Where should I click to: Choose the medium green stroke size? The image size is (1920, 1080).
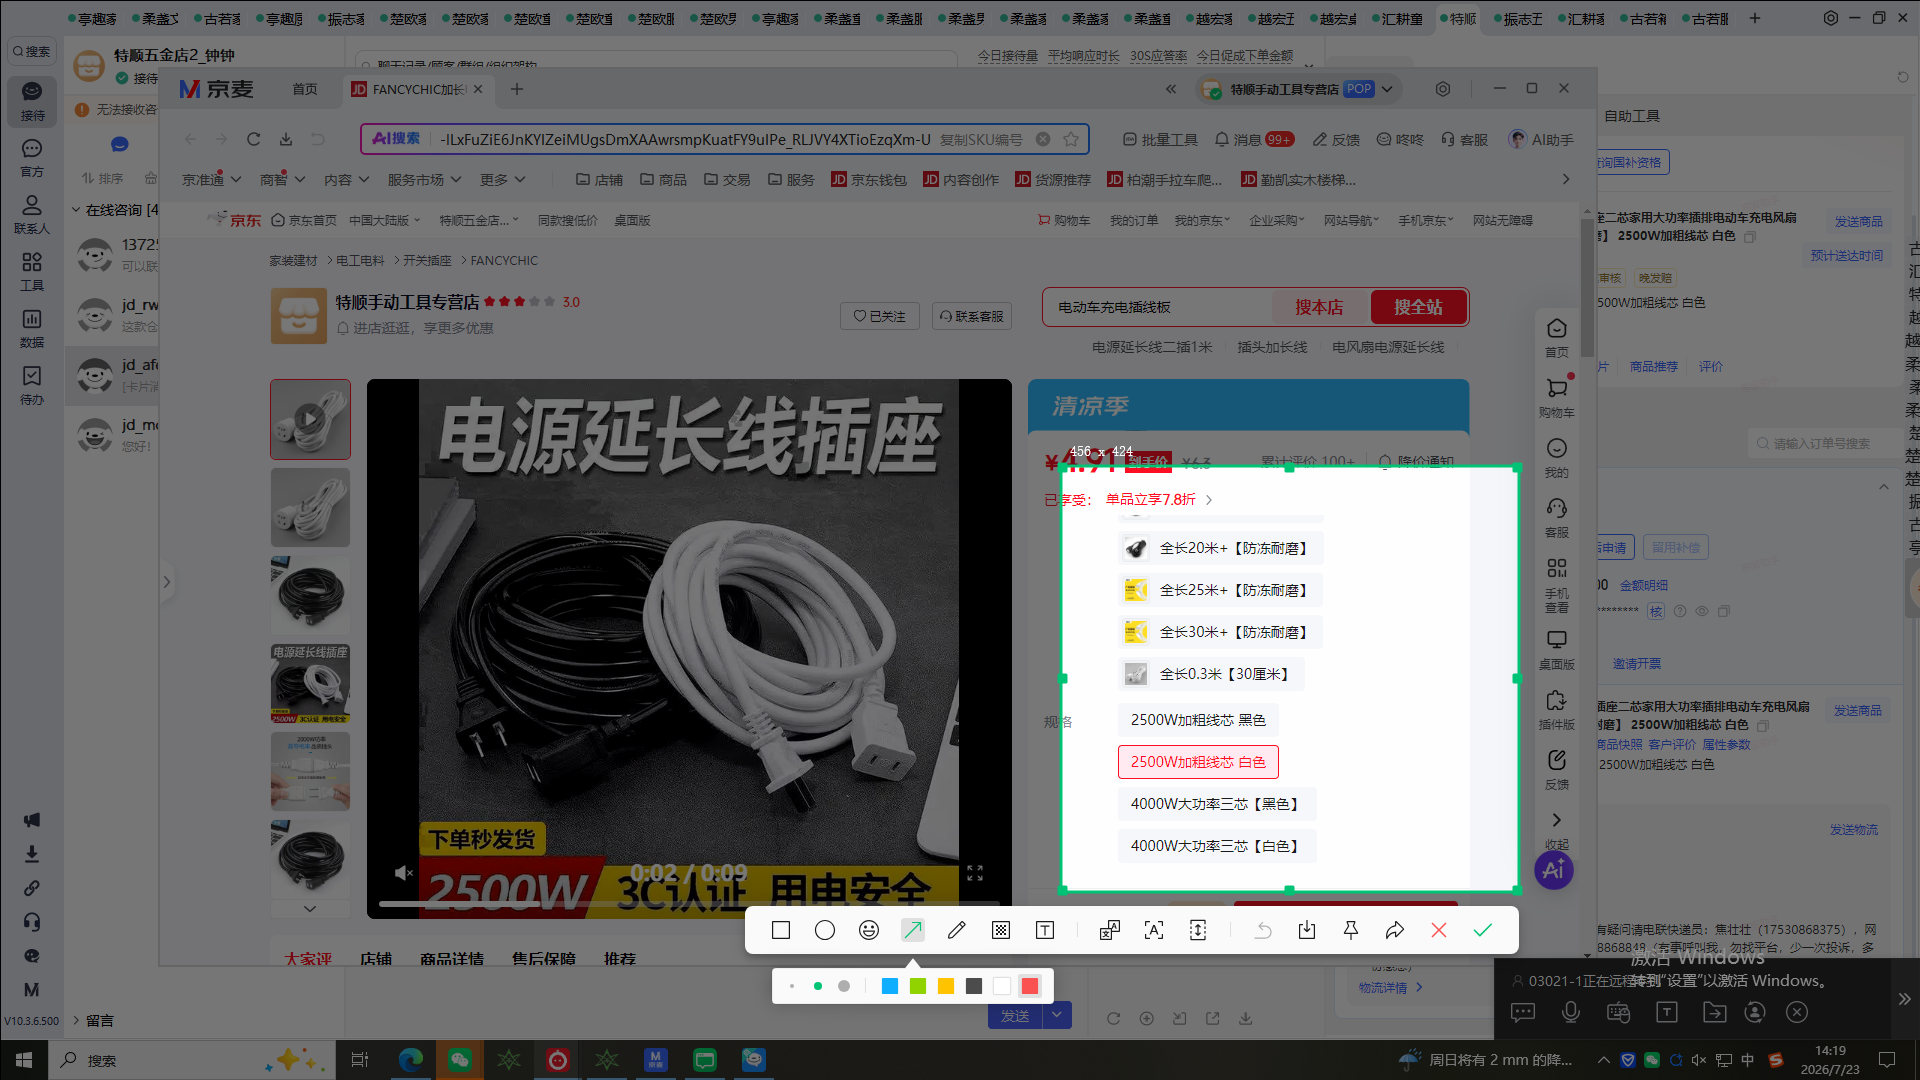(818, 986)
